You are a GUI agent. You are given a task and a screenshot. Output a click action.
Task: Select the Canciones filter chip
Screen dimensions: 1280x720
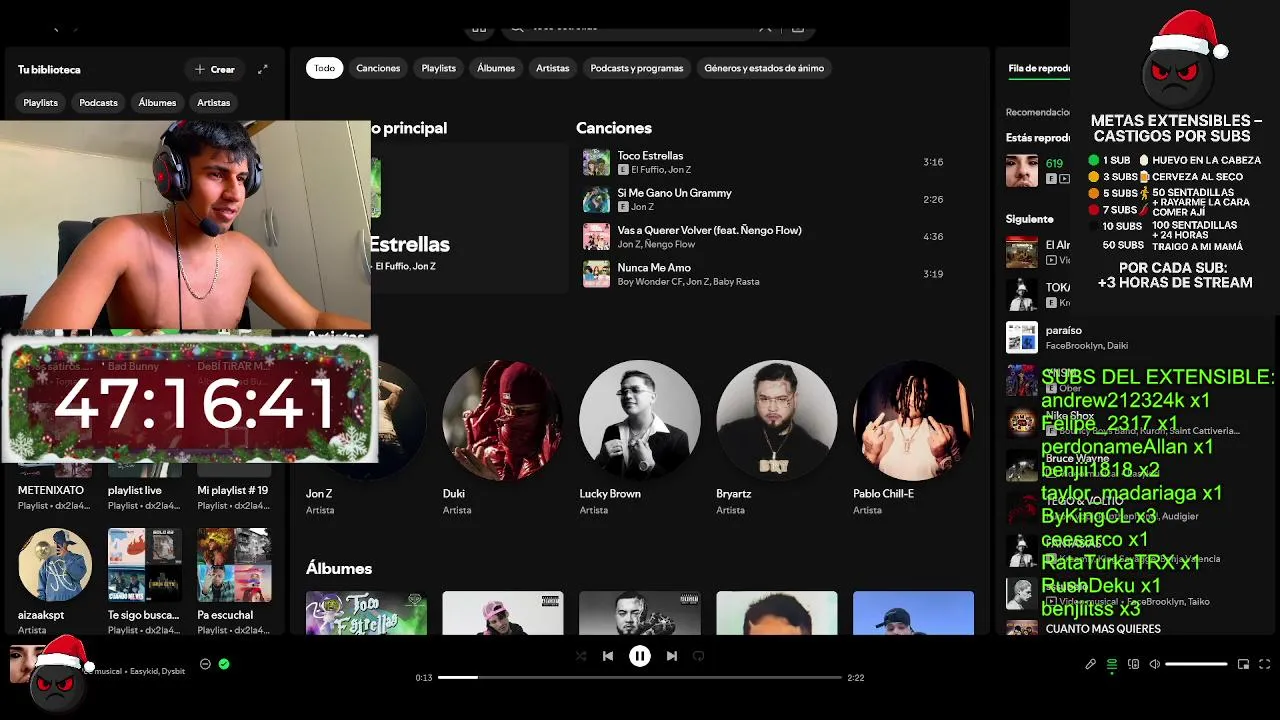(378, 68)
